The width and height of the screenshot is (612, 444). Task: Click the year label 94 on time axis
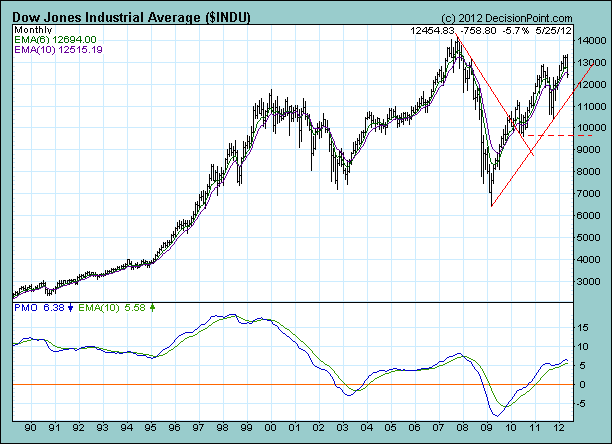[126, 428]
